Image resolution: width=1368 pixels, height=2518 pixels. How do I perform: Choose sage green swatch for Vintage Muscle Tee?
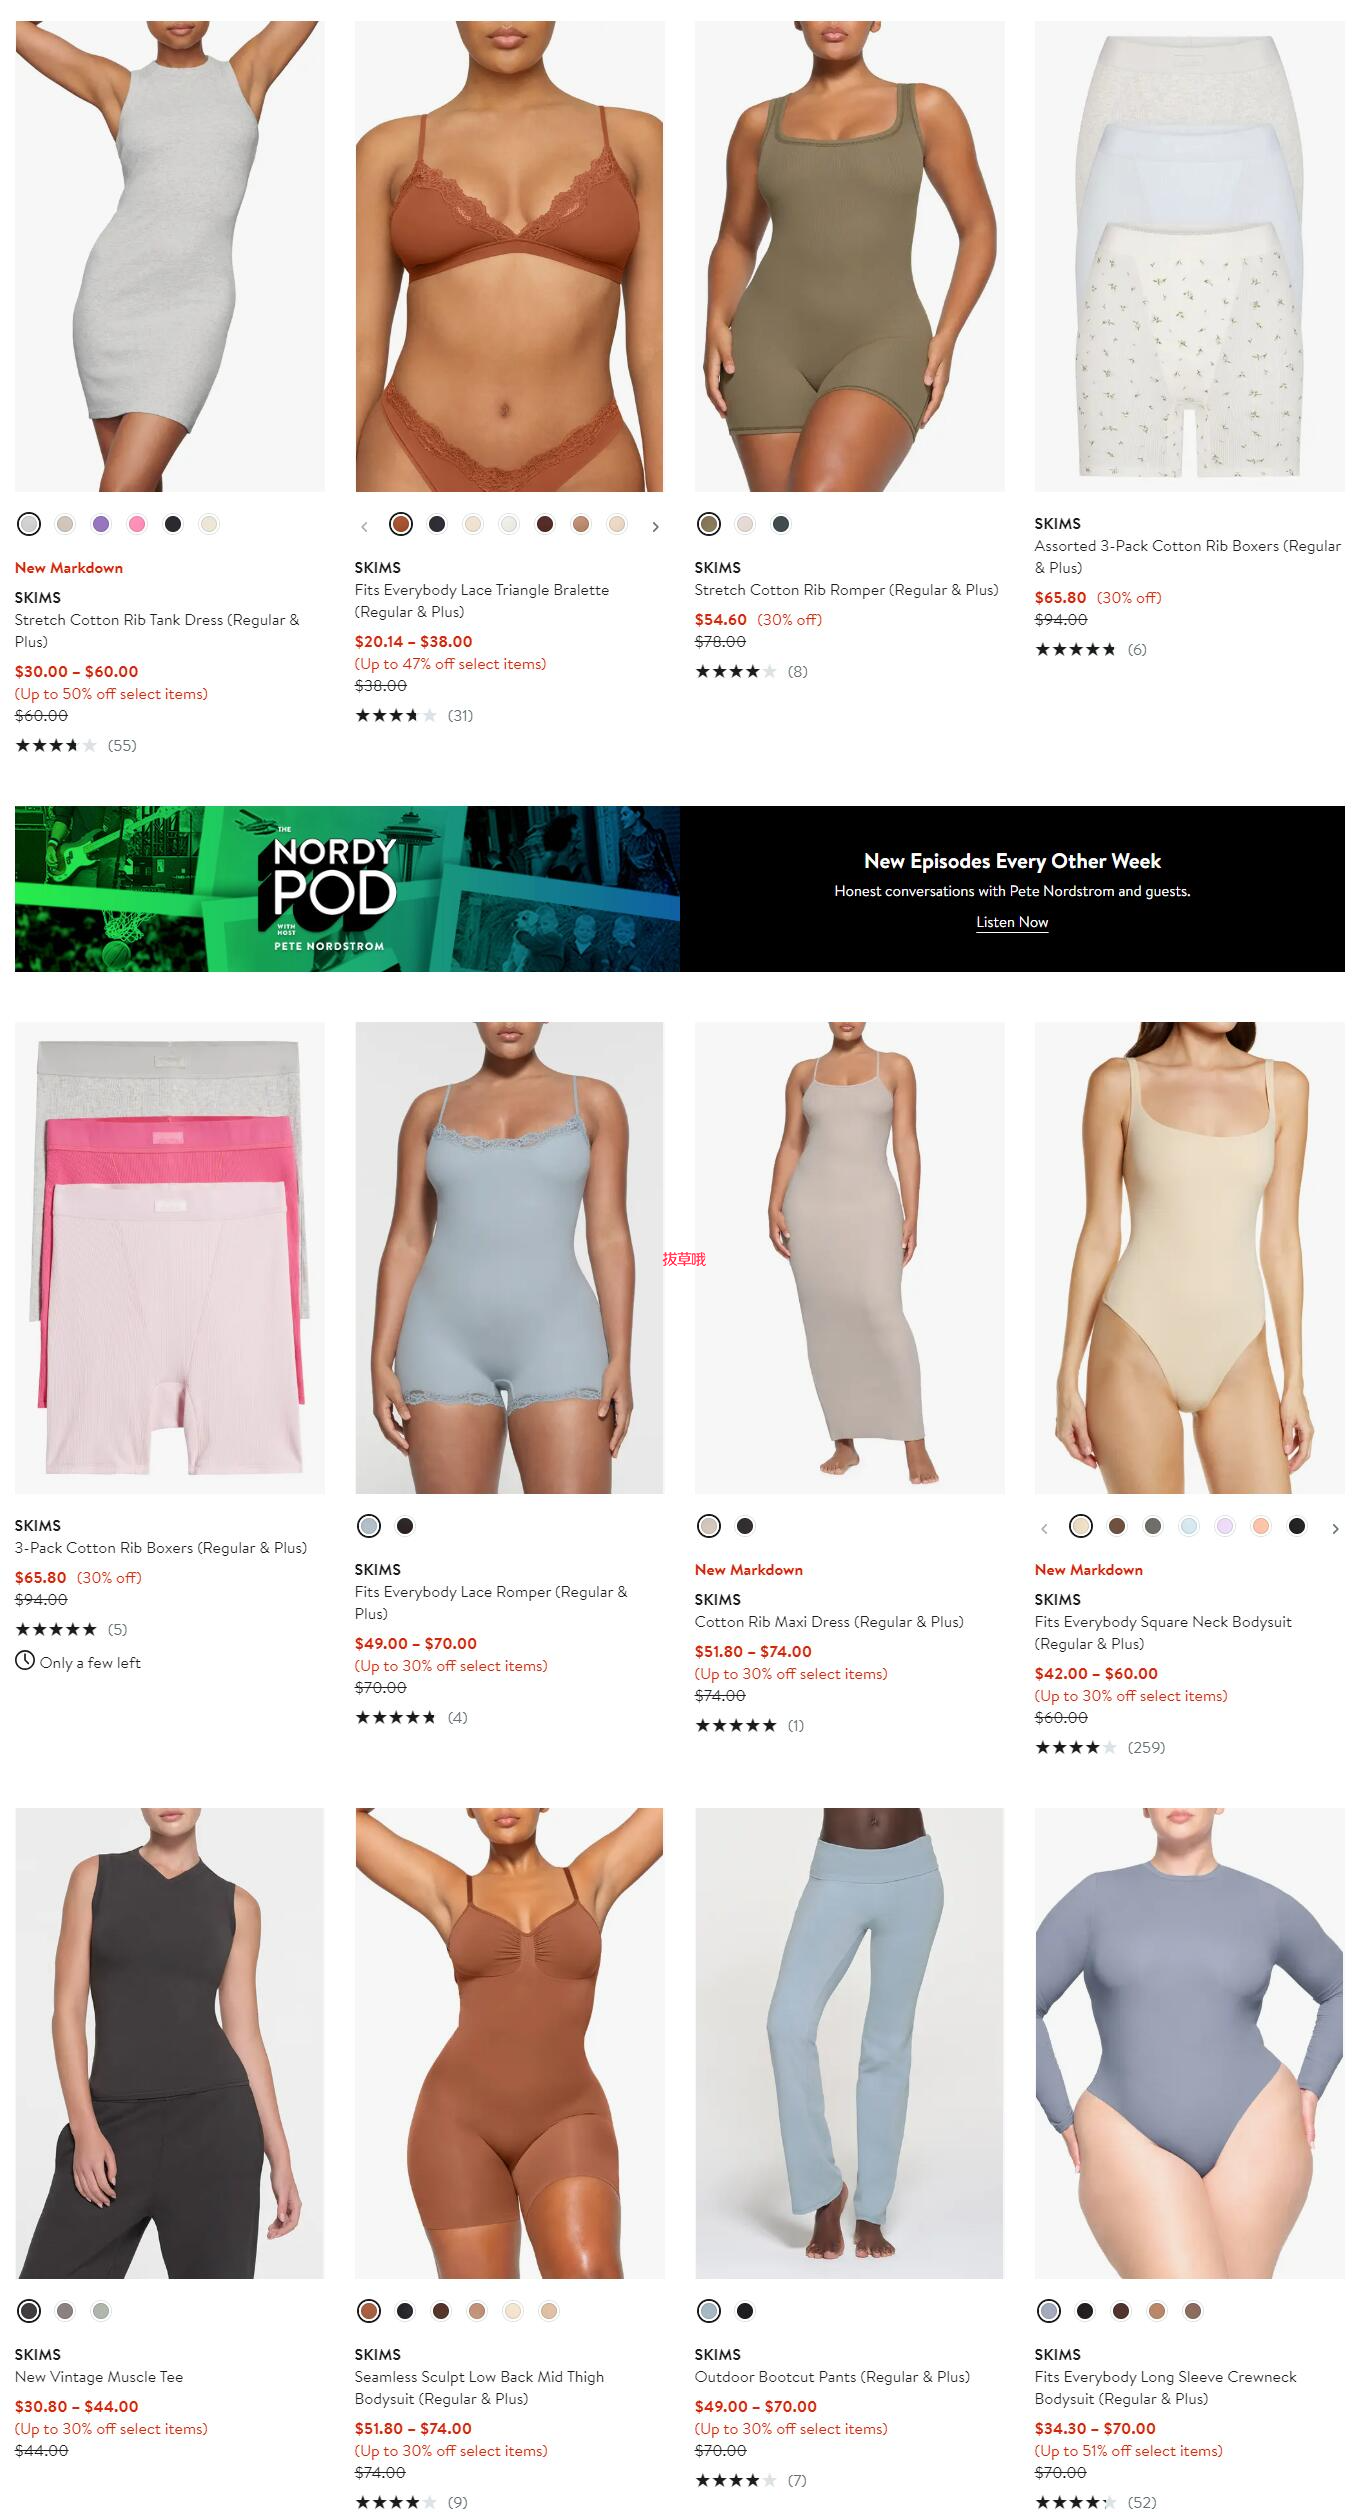[101, 2311]
